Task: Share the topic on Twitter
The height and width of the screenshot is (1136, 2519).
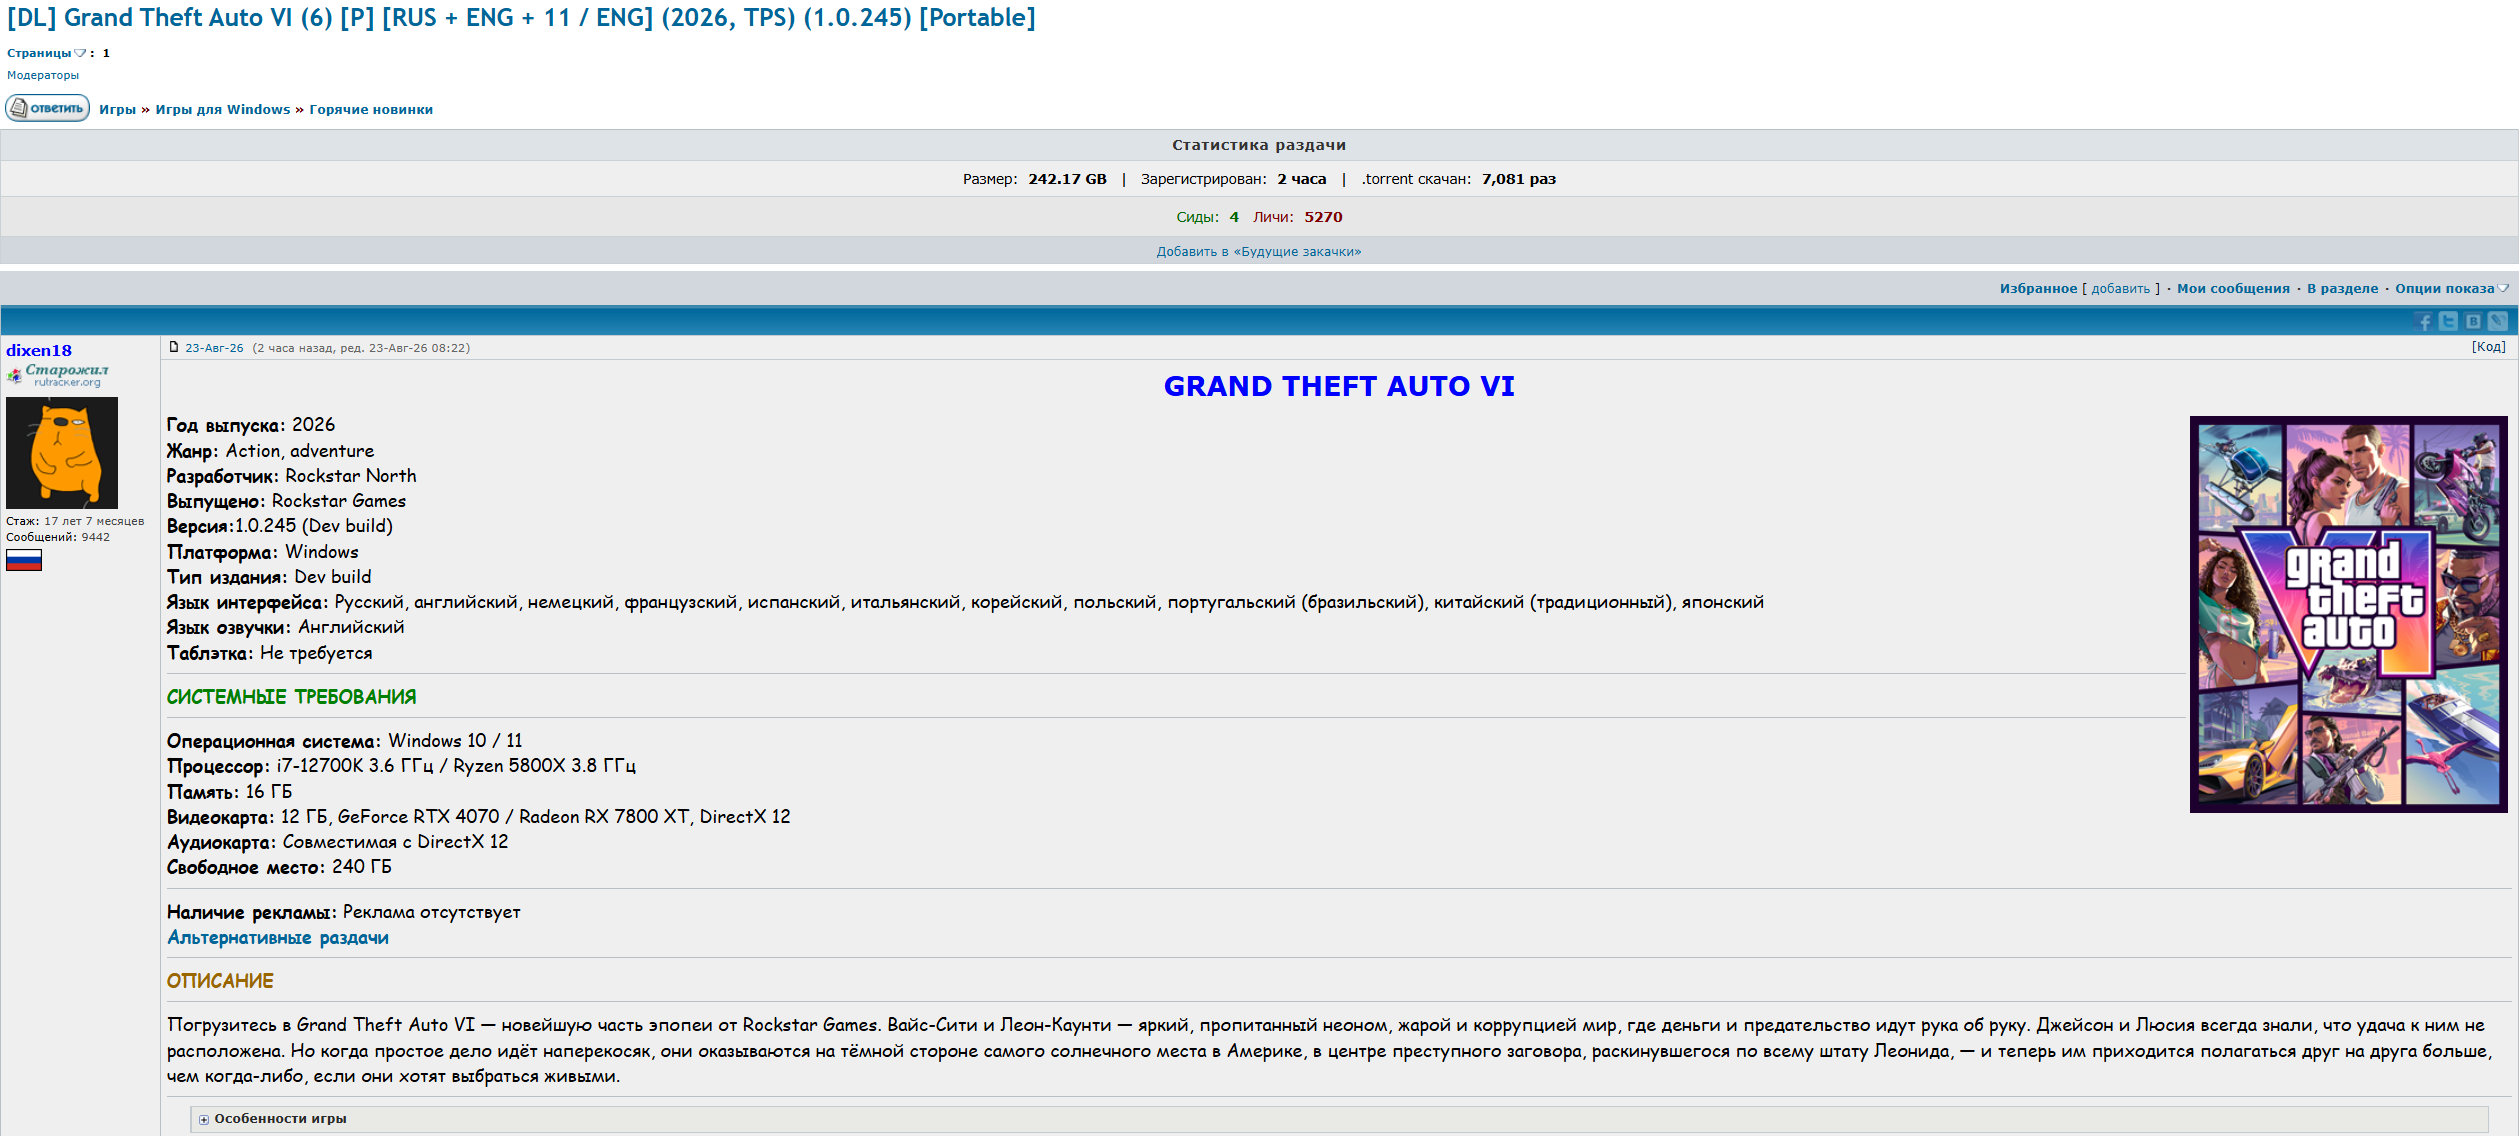Action: coord(2448,321)
